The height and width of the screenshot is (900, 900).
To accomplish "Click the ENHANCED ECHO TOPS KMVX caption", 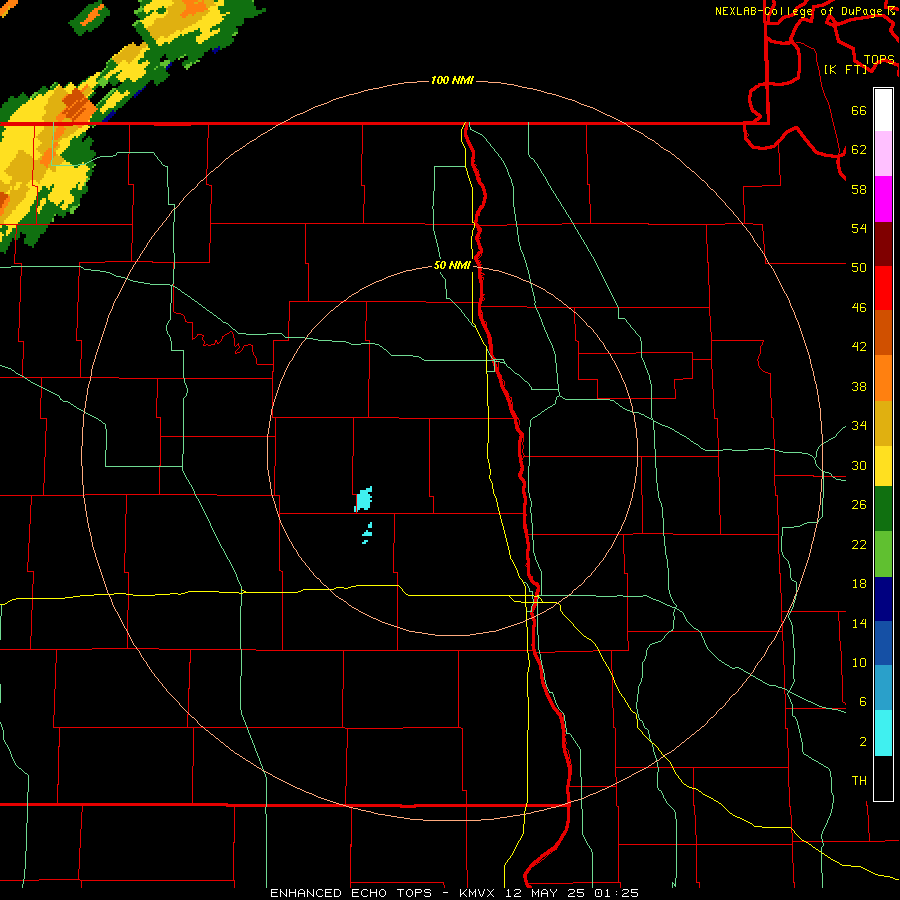I will point(454,893).
